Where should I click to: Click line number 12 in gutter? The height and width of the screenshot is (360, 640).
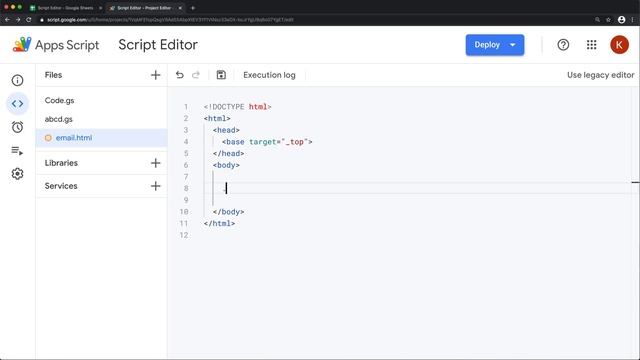pyautogui.click(x=184, y=236)
